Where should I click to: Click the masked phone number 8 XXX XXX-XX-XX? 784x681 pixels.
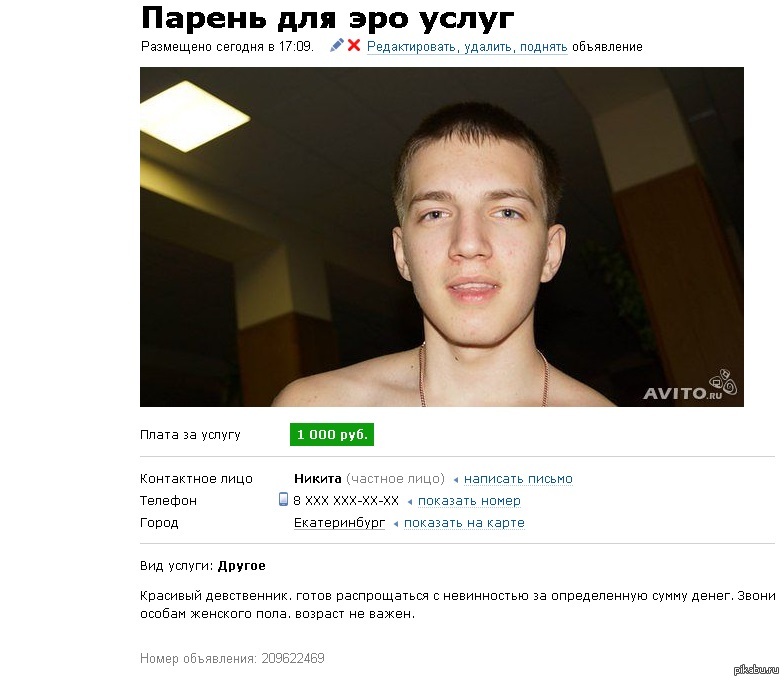[x=346, y=500]
